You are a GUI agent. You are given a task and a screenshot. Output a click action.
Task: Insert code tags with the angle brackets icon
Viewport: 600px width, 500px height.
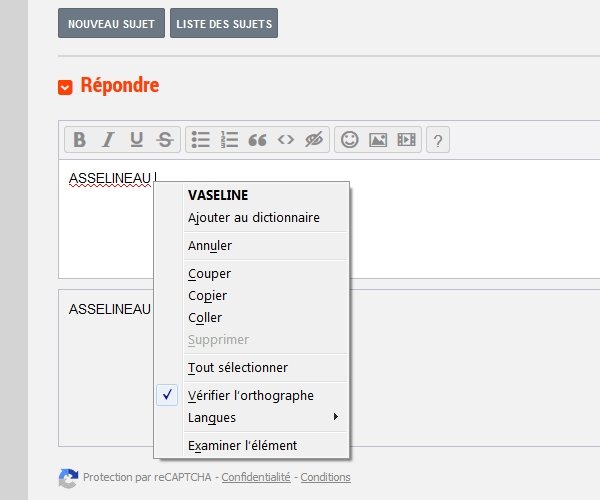click(x=286, y=140)
